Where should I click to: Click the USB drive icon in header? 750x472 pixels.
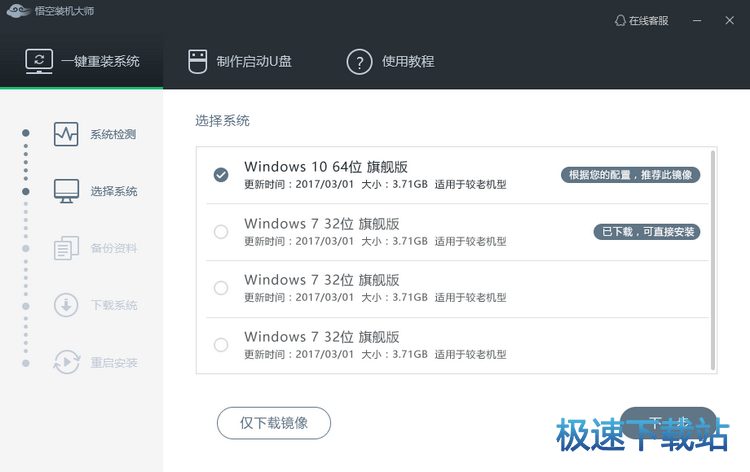pyautogui.click(x=197, y=61)
